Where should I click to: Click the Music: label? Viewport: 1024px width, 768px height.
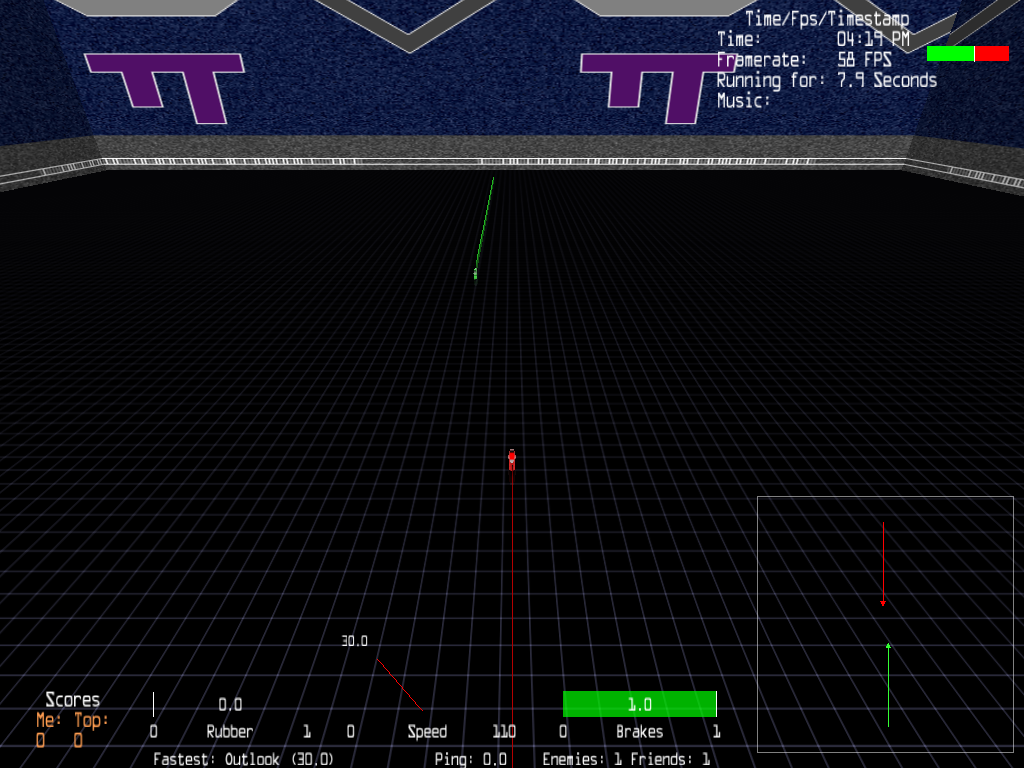pyautogui.click(x=744, y=100)
